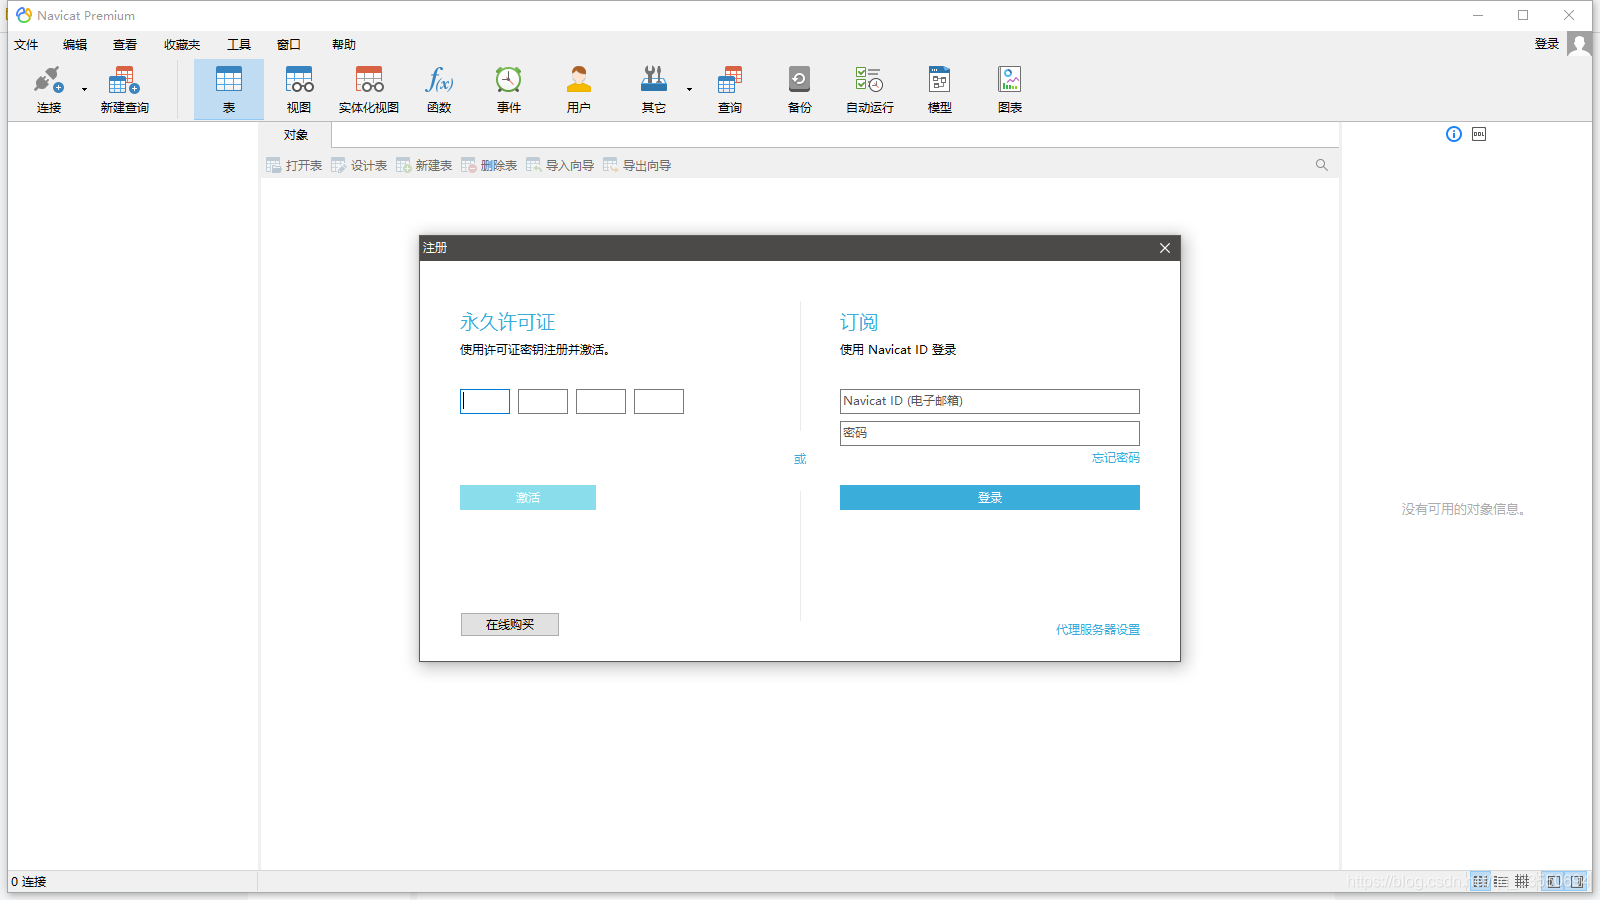Screen dimensions: 1600x900
Task: Open the Proxy Server Settings (代理服务器设置) link
Action: pyautogui.click(x=1098, y=630)
